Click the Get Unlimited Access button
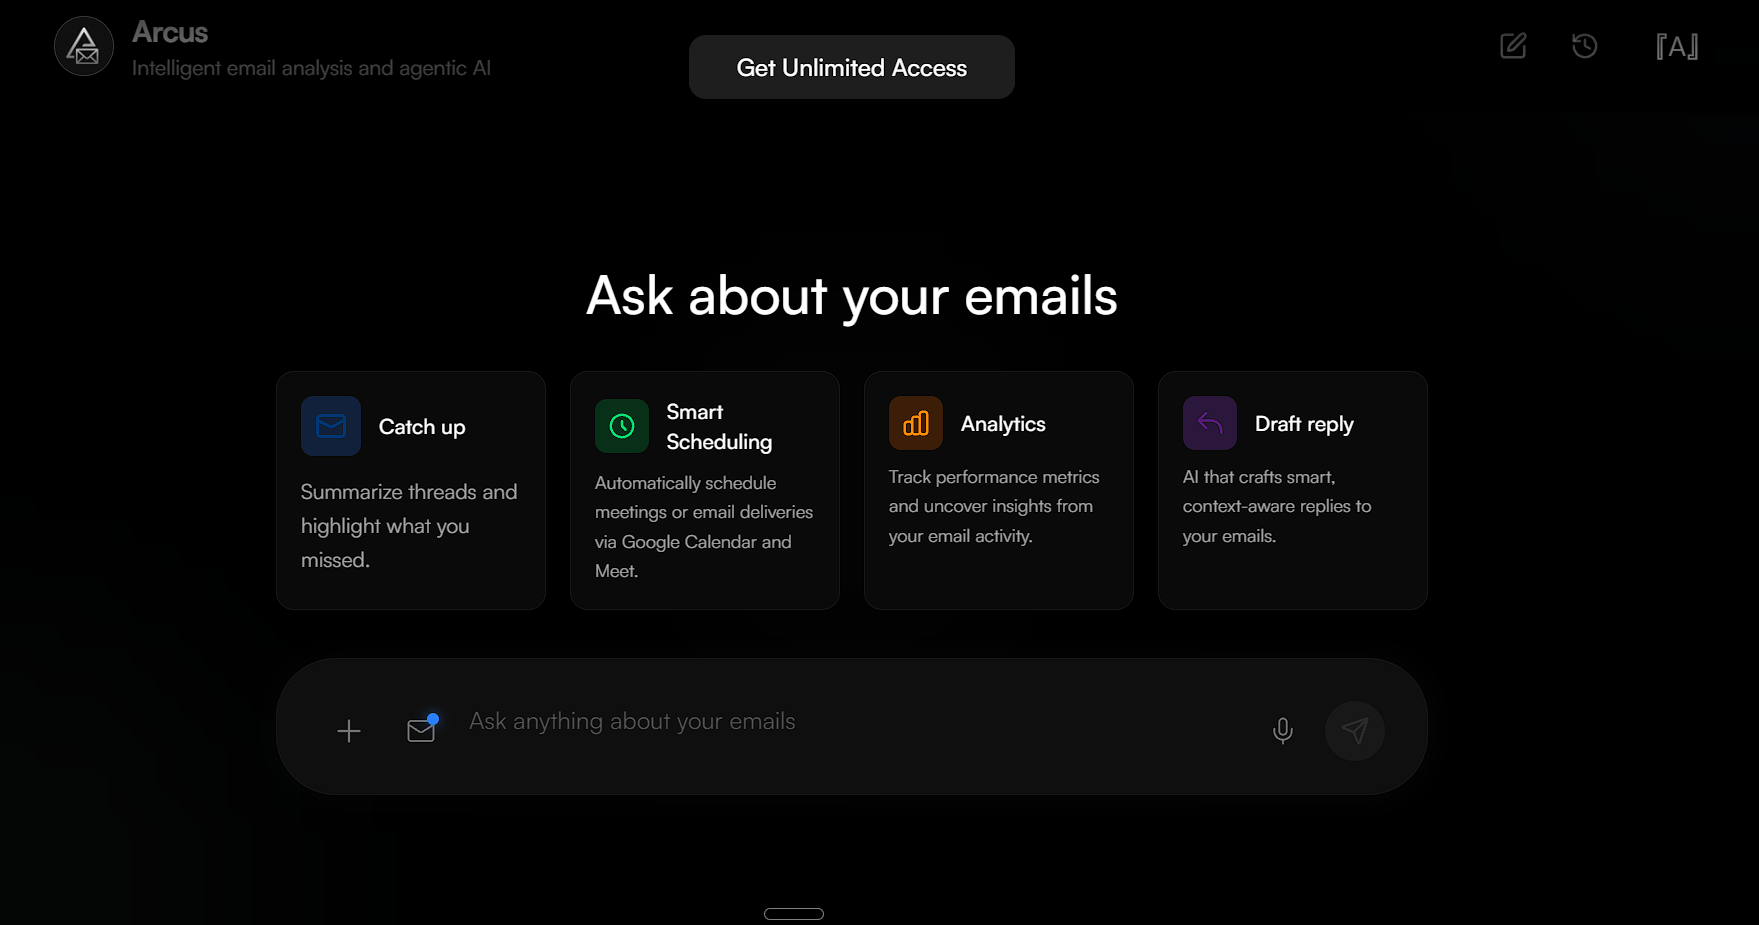 [x=851, y=67]
